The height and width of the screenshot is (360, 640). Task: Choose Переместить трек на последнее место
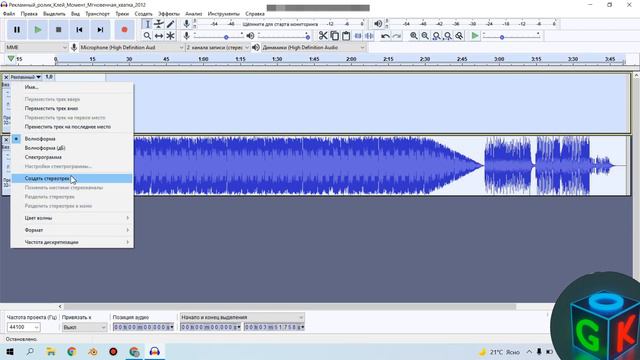[72, 127]
